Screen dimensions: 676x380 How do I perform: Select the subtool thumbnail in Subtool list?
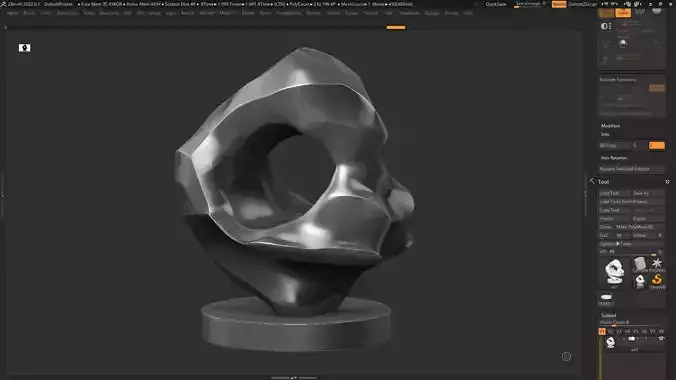(610, 342)
